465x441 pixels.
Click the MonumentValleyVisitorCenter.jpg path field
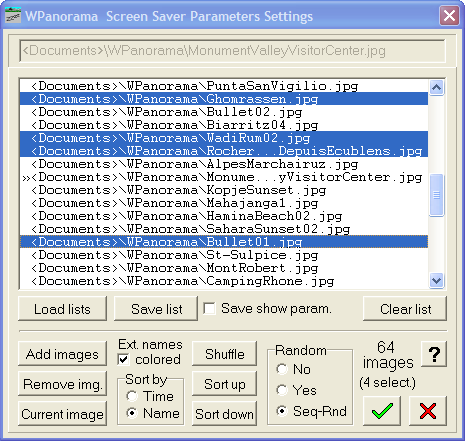click(x=232, y=51)
